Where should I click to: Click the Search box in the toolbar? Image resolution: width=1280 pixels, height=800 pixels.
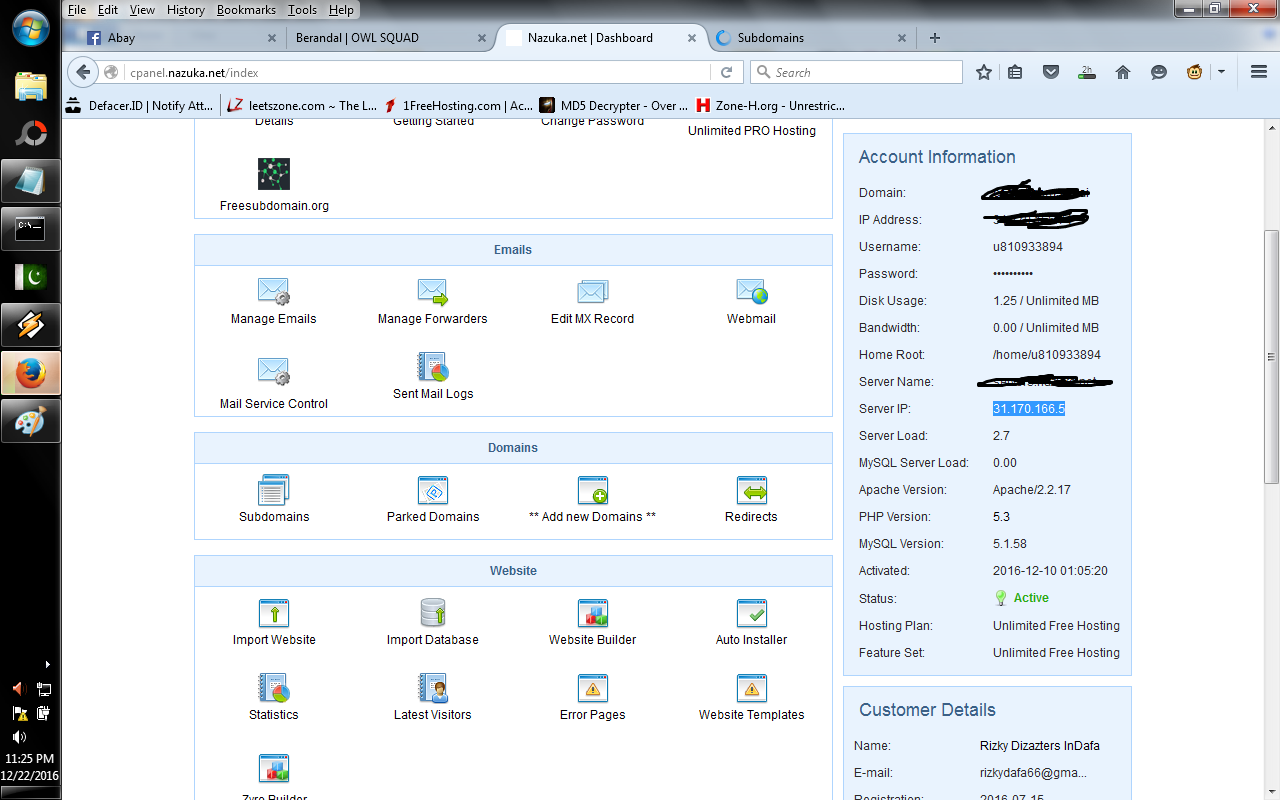(x=856, y=72)
